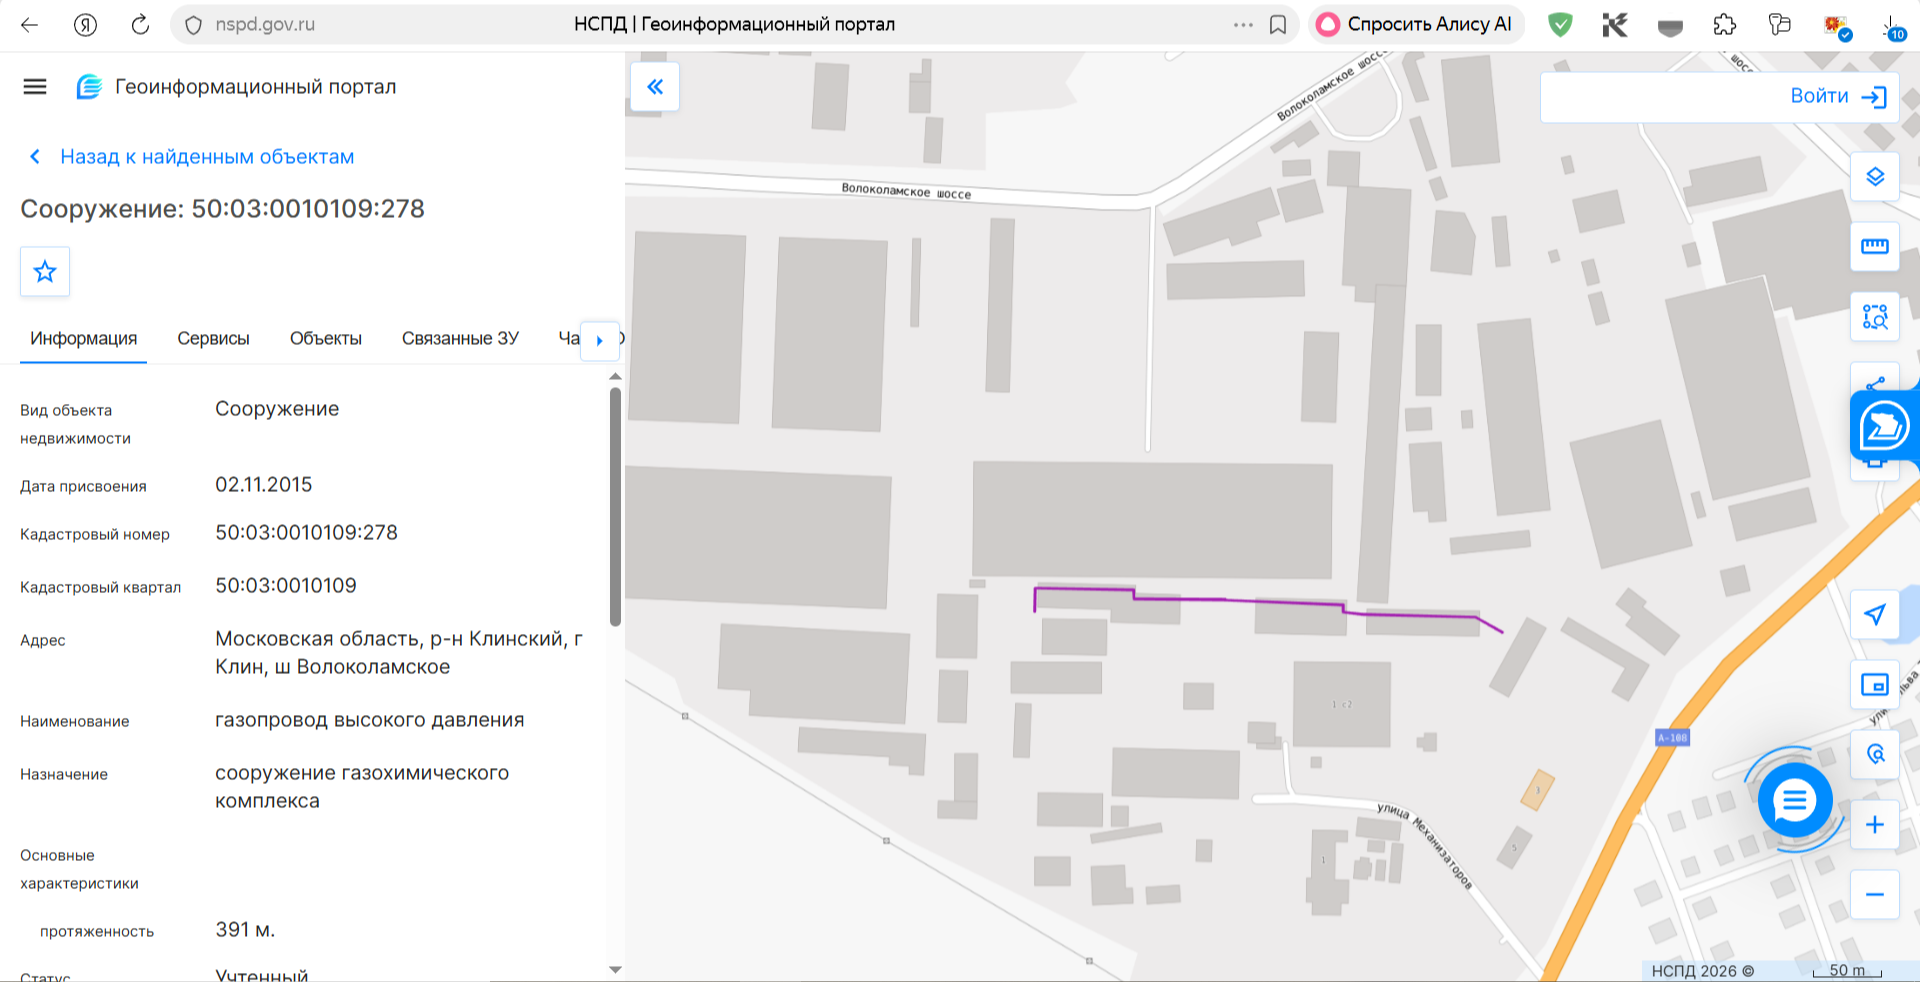
Task: Click the Кадастровый квартал value 50:03:0010109
Action: tap(286, 586)
